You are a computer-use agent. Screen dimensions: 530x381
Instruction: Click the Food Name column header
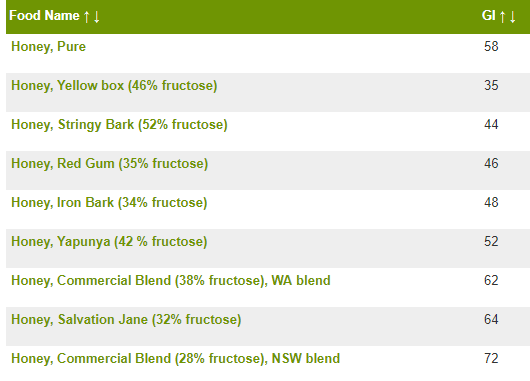pyautogui.click(x=44, y=16)
